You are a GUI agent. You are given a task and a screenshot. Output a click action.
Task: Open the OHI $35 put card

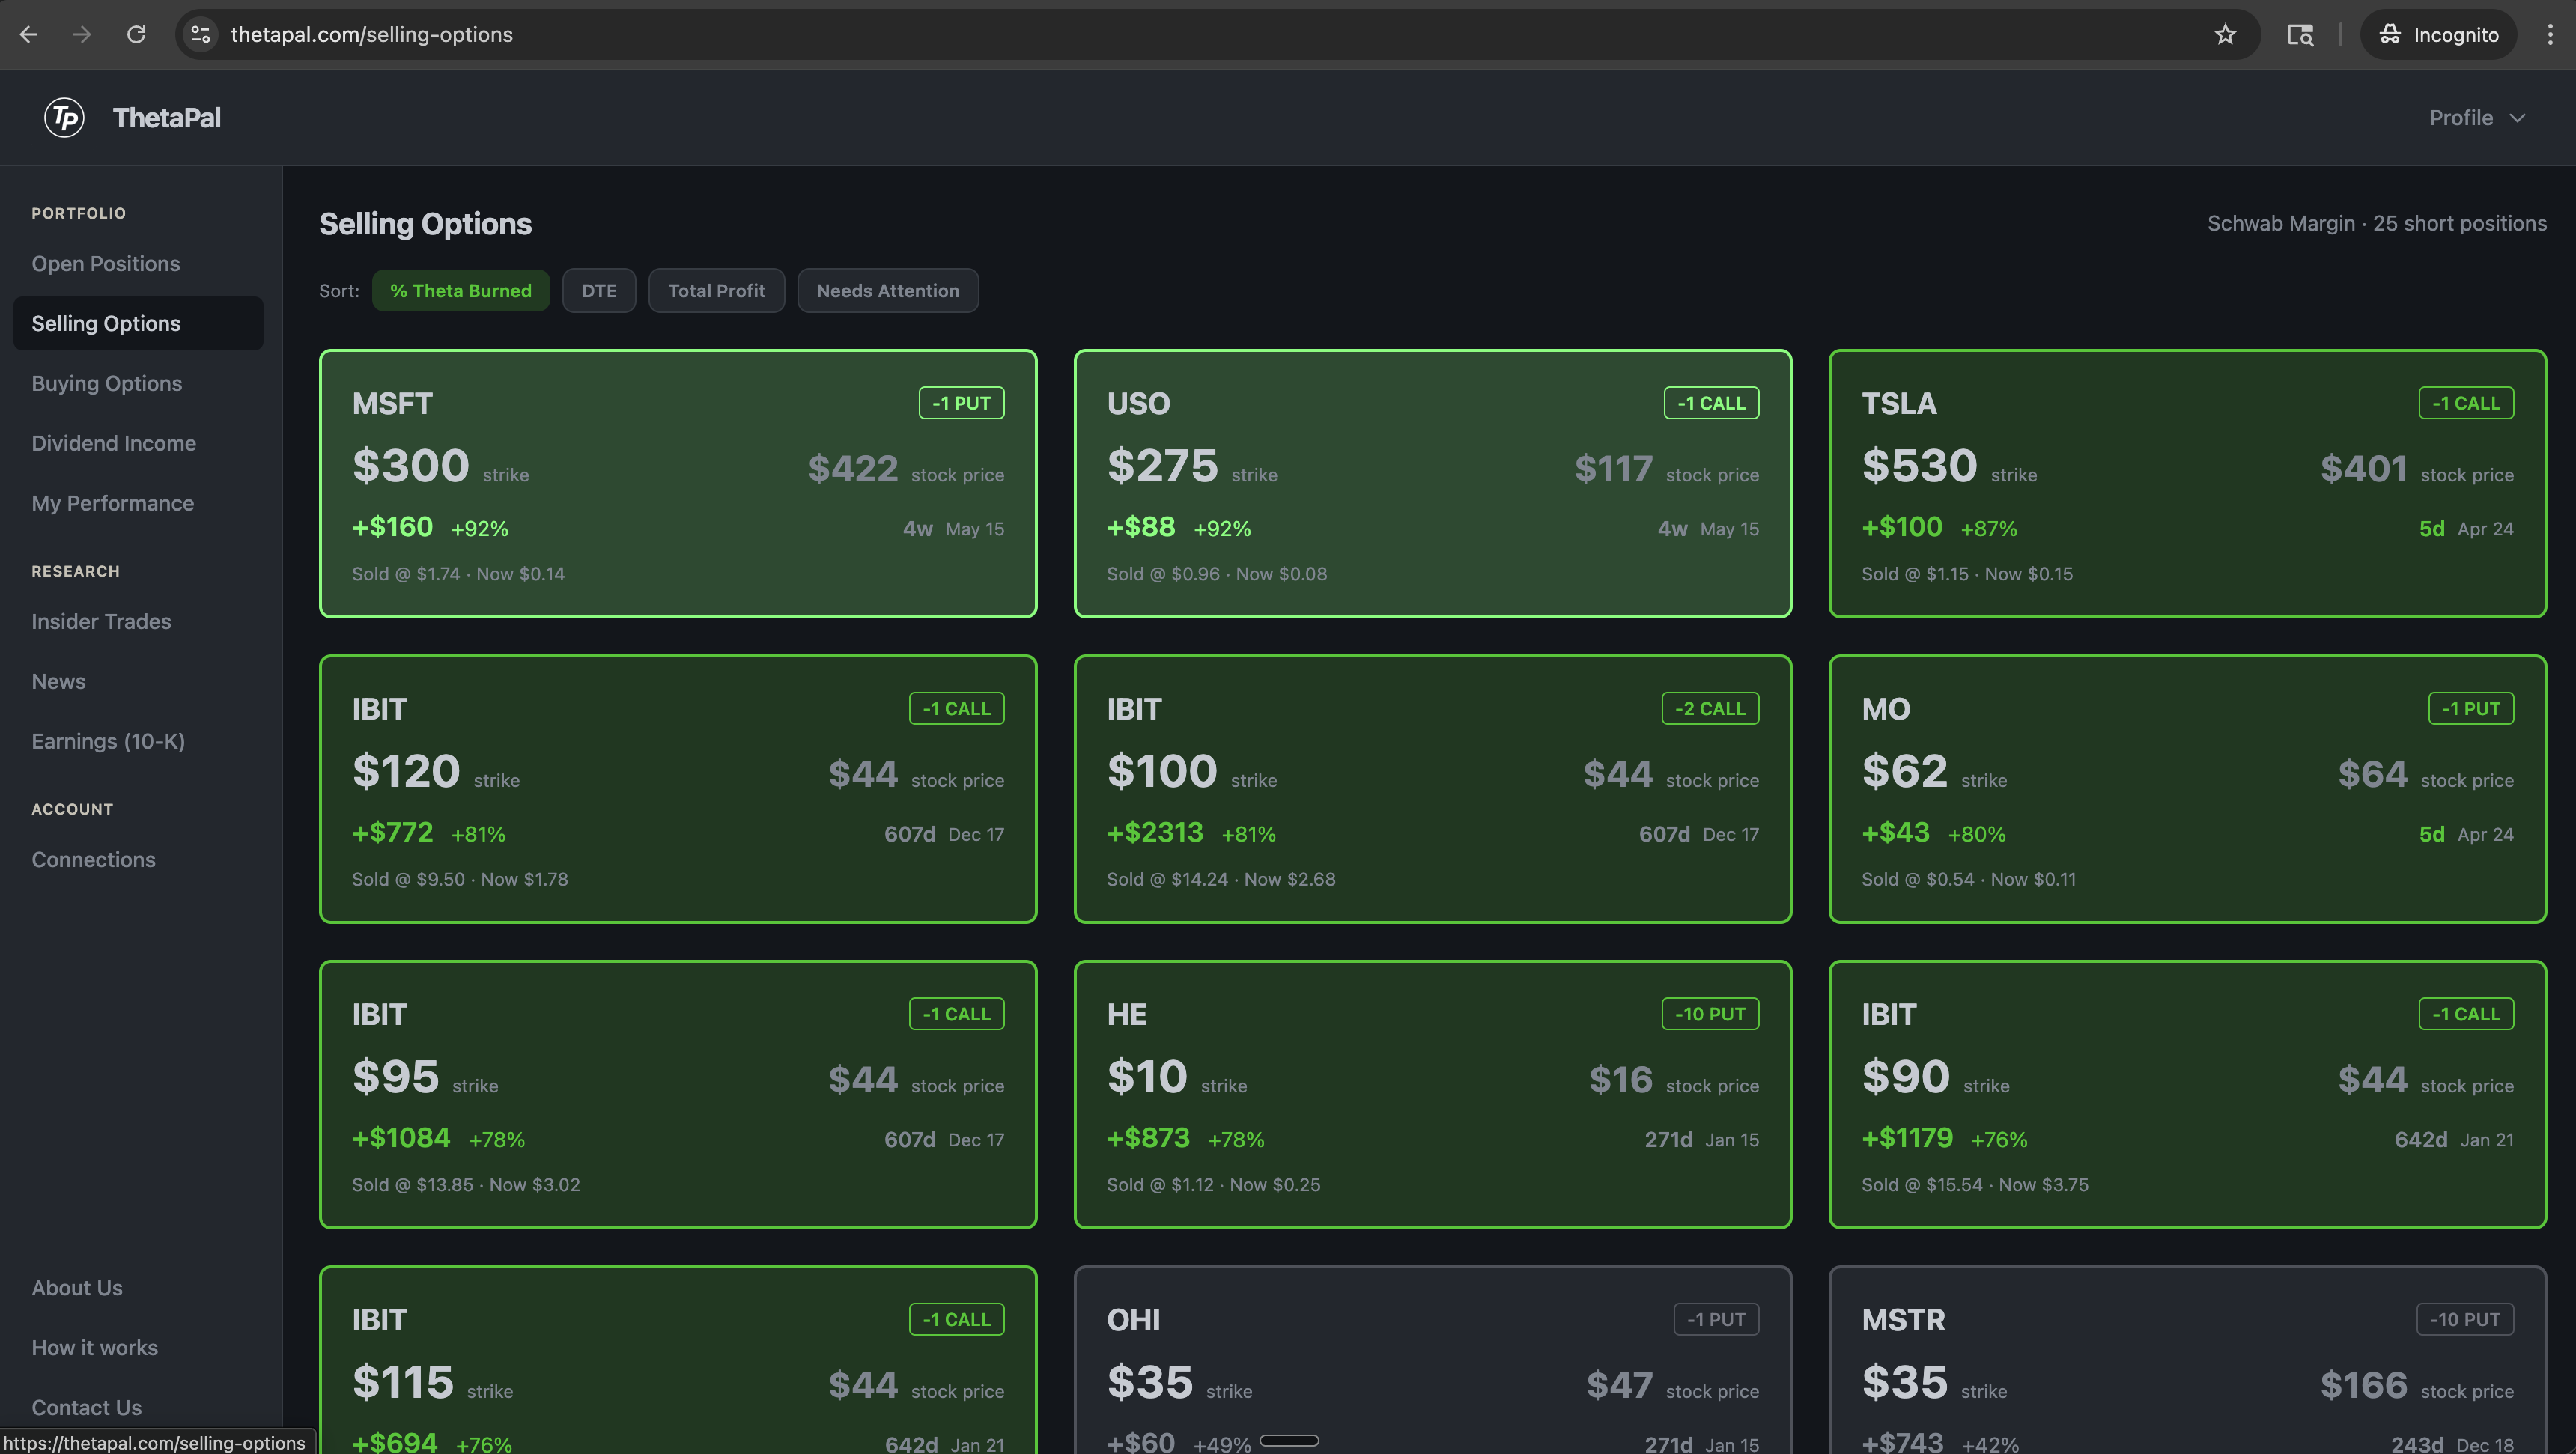[x=1433, y=1361]
